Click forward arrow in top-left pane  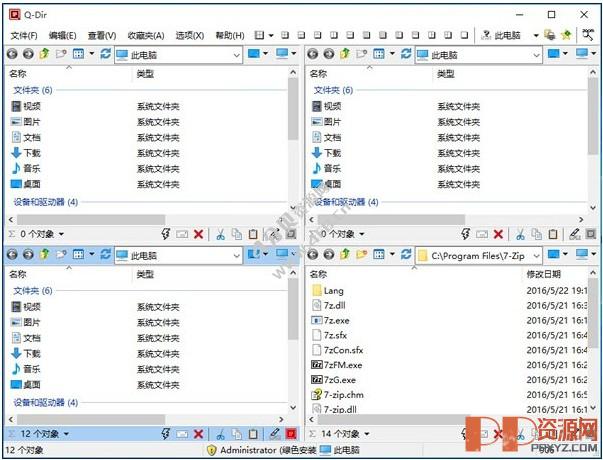[28, 54]
